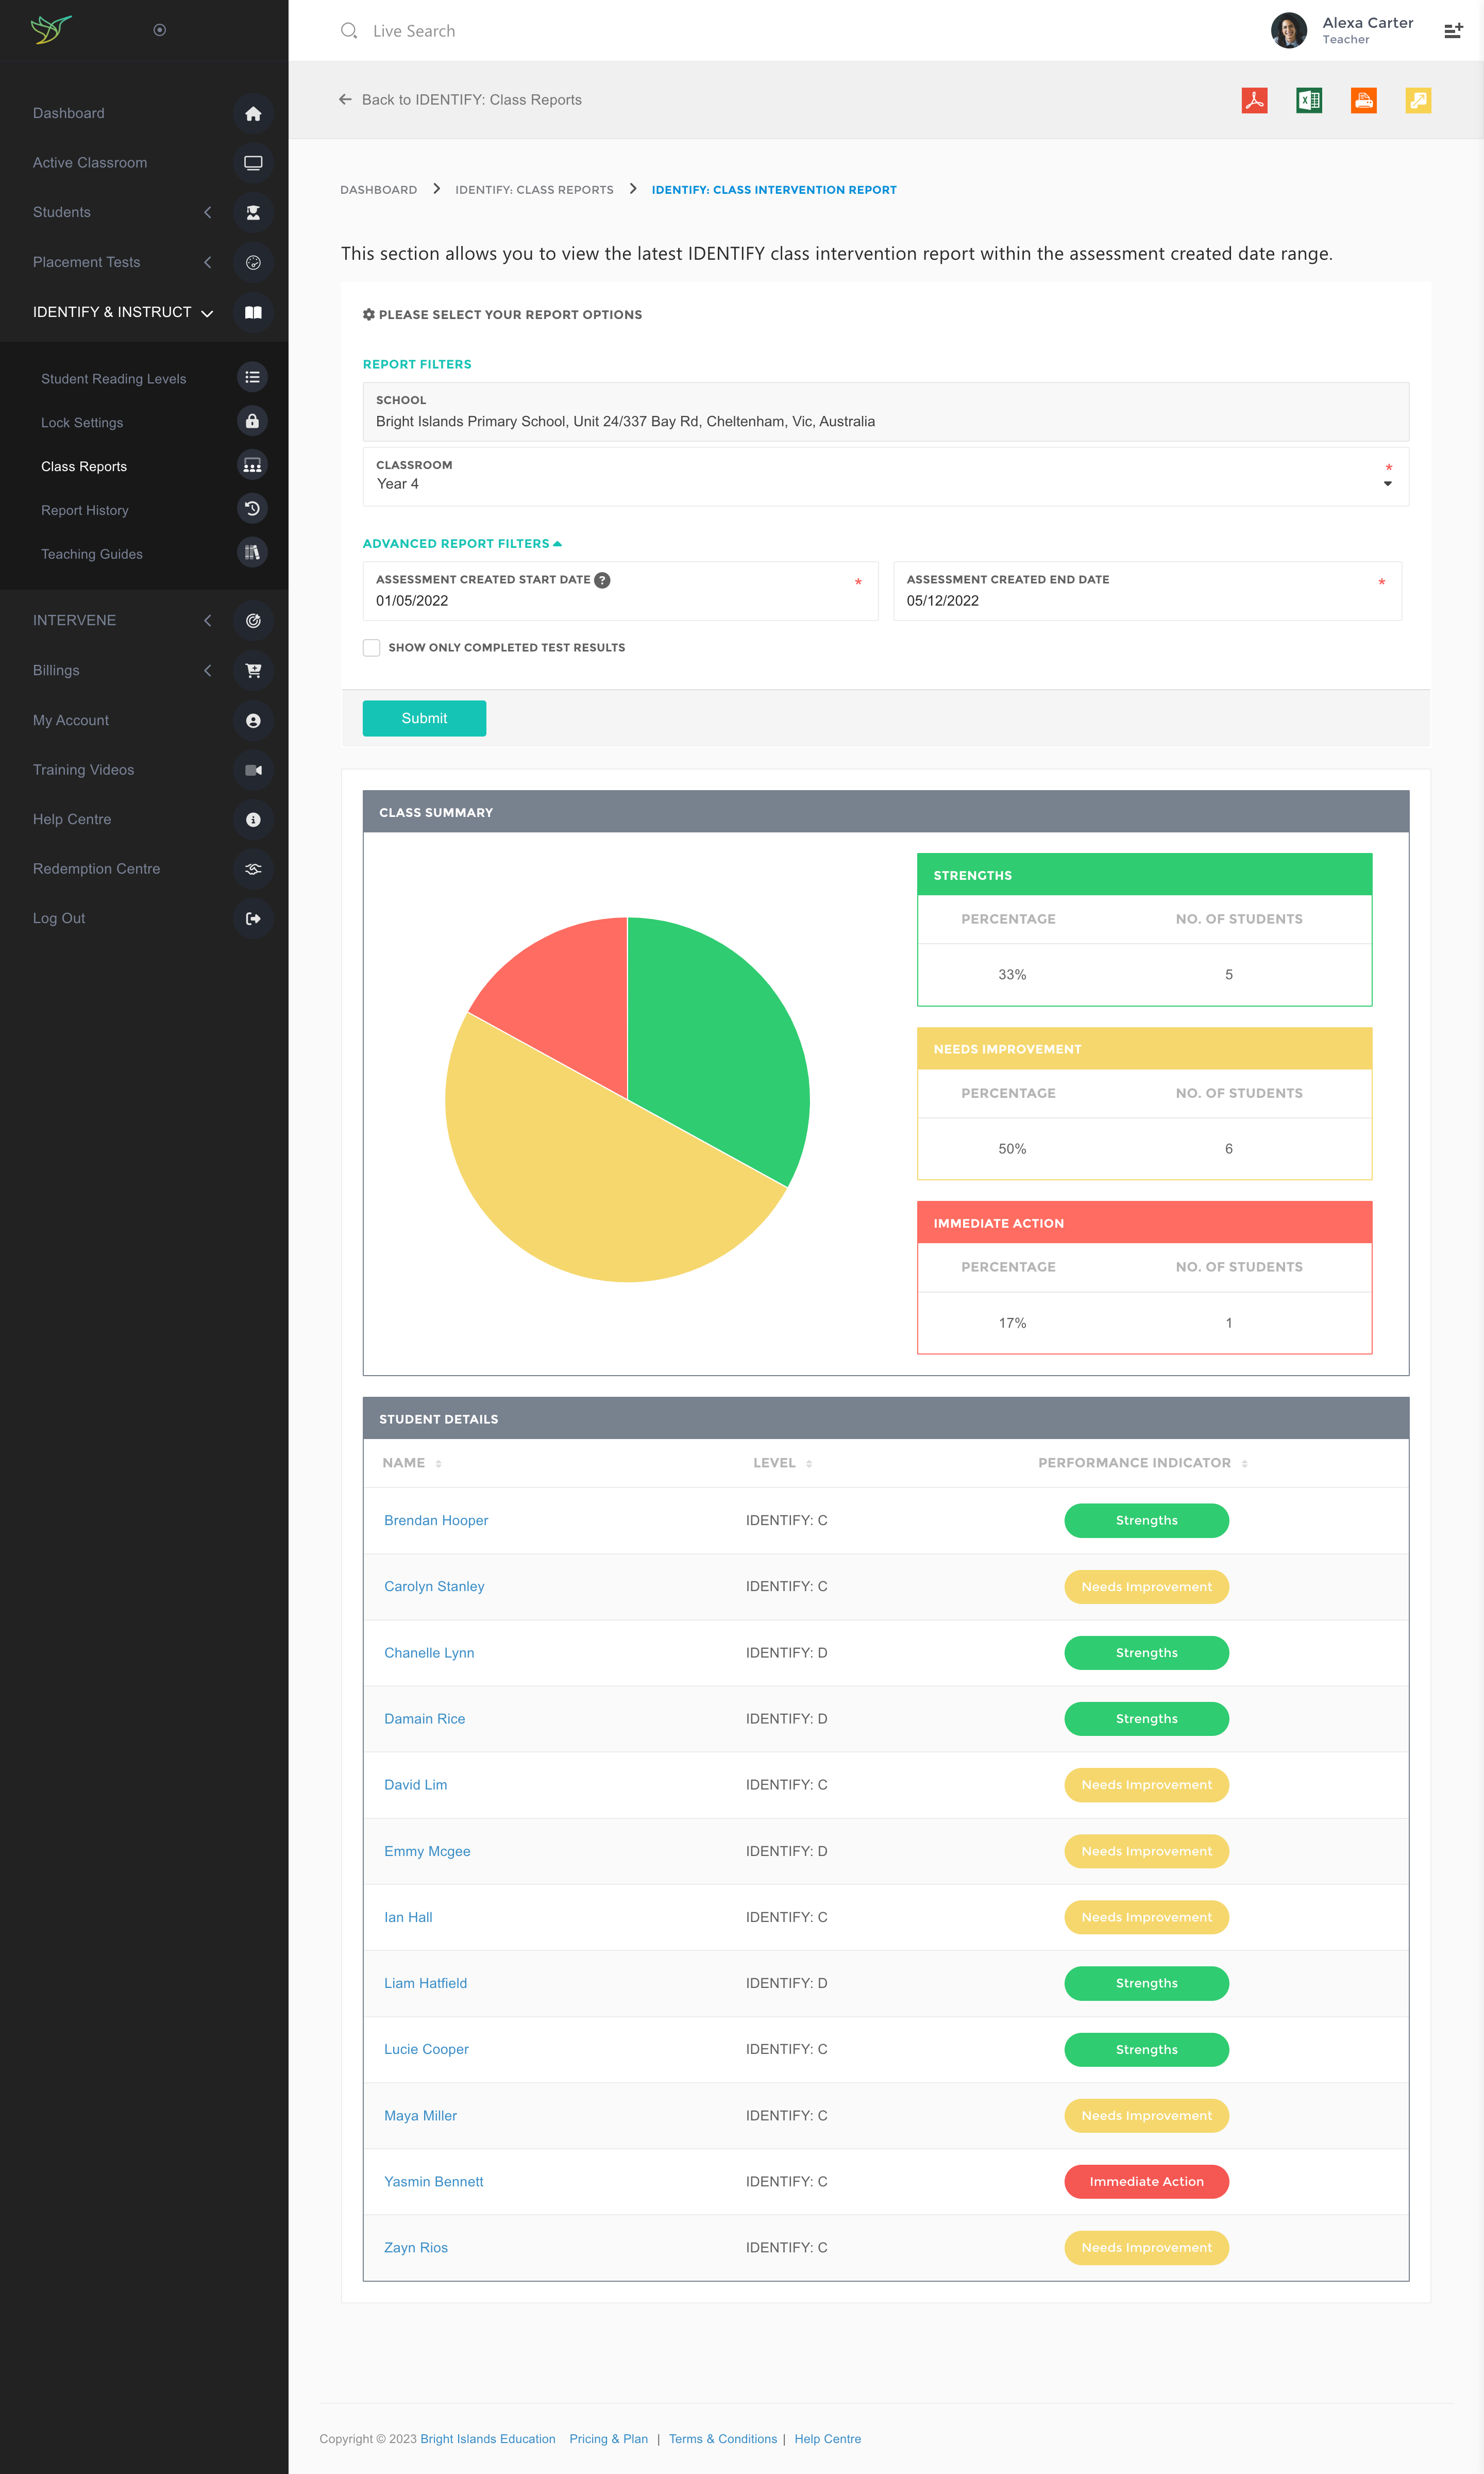Image resolution: width=1484 pixels, height=2474 pixels.
Task: Select Student Reading Levels menu item
Action: (x=113, y=379)
